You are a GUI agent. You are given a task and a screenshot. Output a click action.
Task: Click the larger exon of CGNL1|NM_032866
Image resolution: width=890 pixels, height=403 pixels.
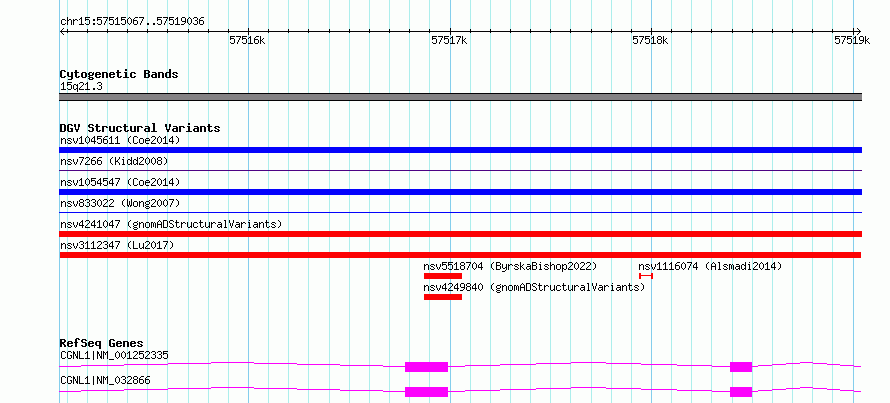pyautogui.click(x=426, y=392)
